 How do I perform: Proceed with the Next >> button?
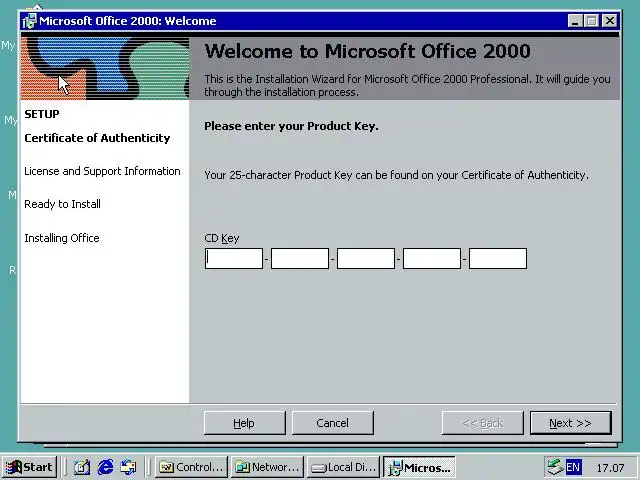pyautogui.click(x=570, y=423)
